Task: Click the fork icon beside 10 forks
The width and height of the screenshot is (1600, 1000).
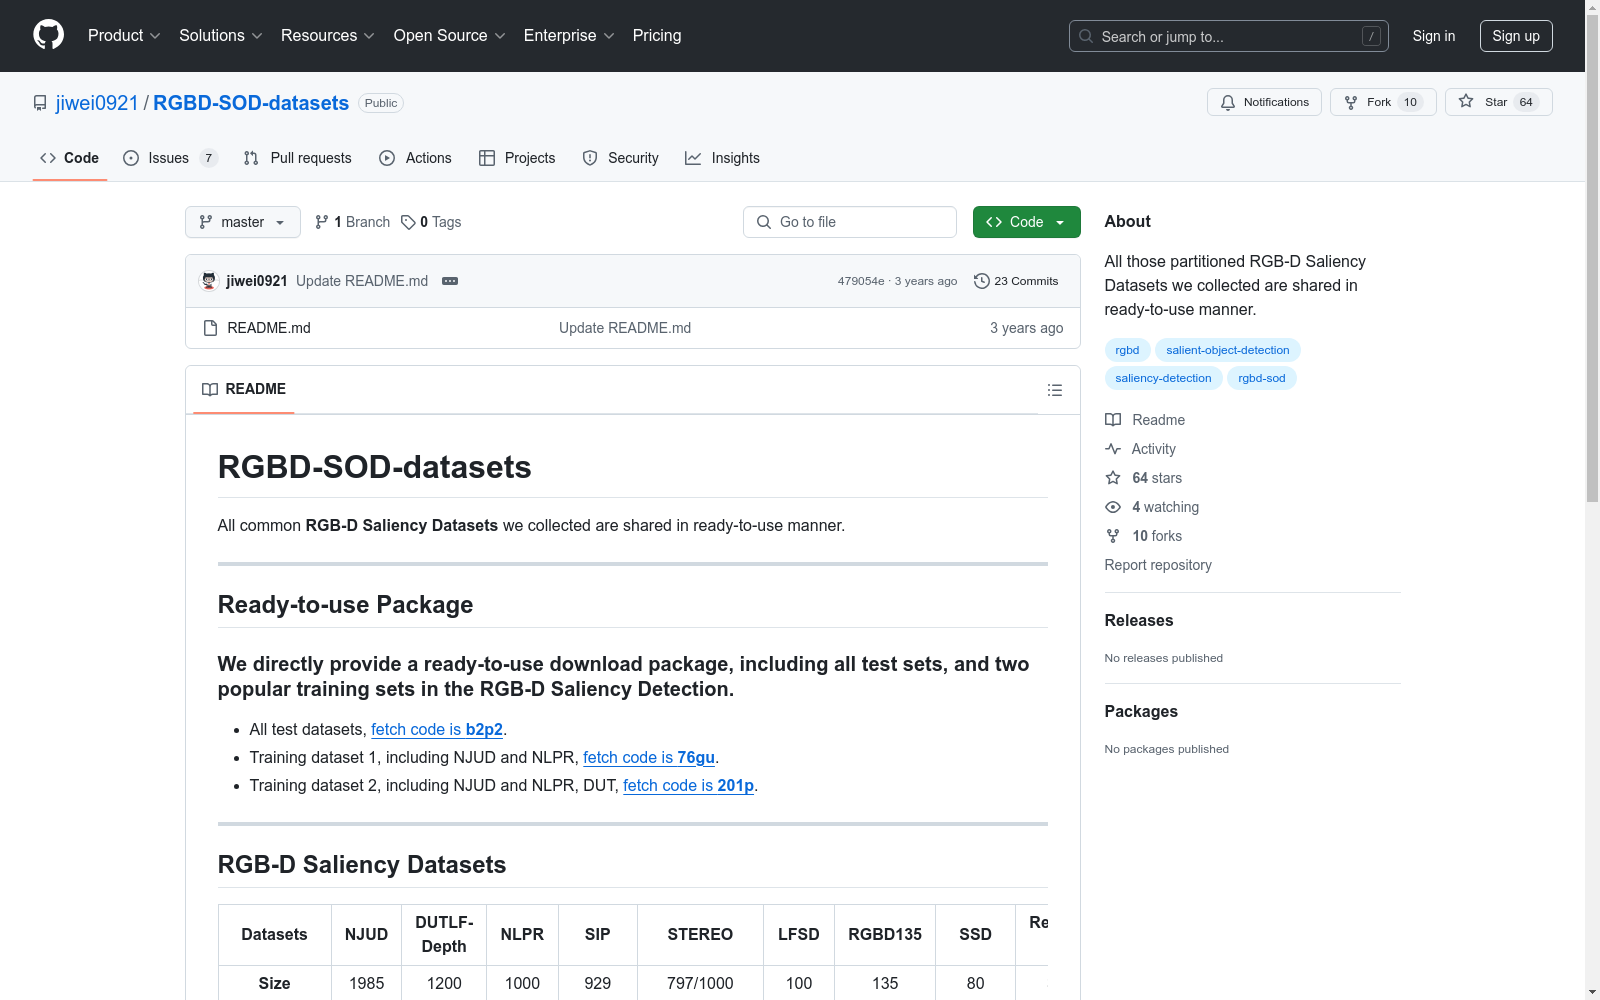Action: coord(1113,536)
